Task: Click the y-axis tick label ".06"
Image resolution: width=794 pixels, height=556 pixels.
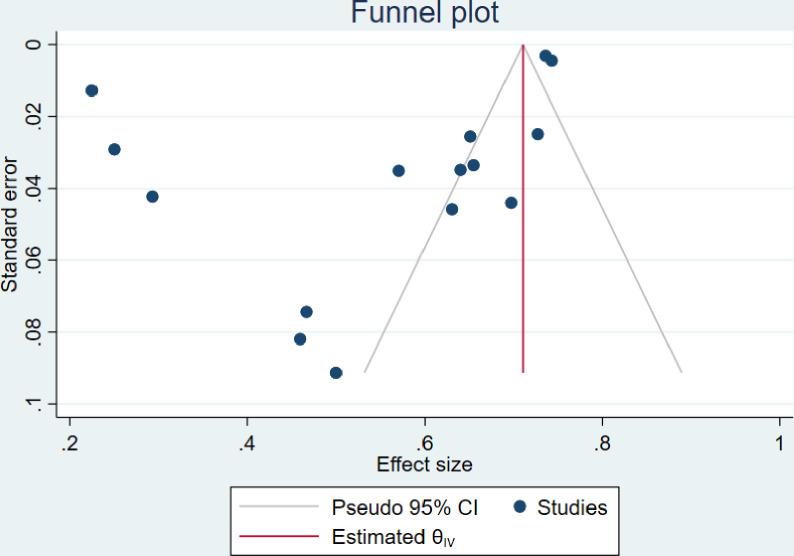Action: tap(37, 260)
